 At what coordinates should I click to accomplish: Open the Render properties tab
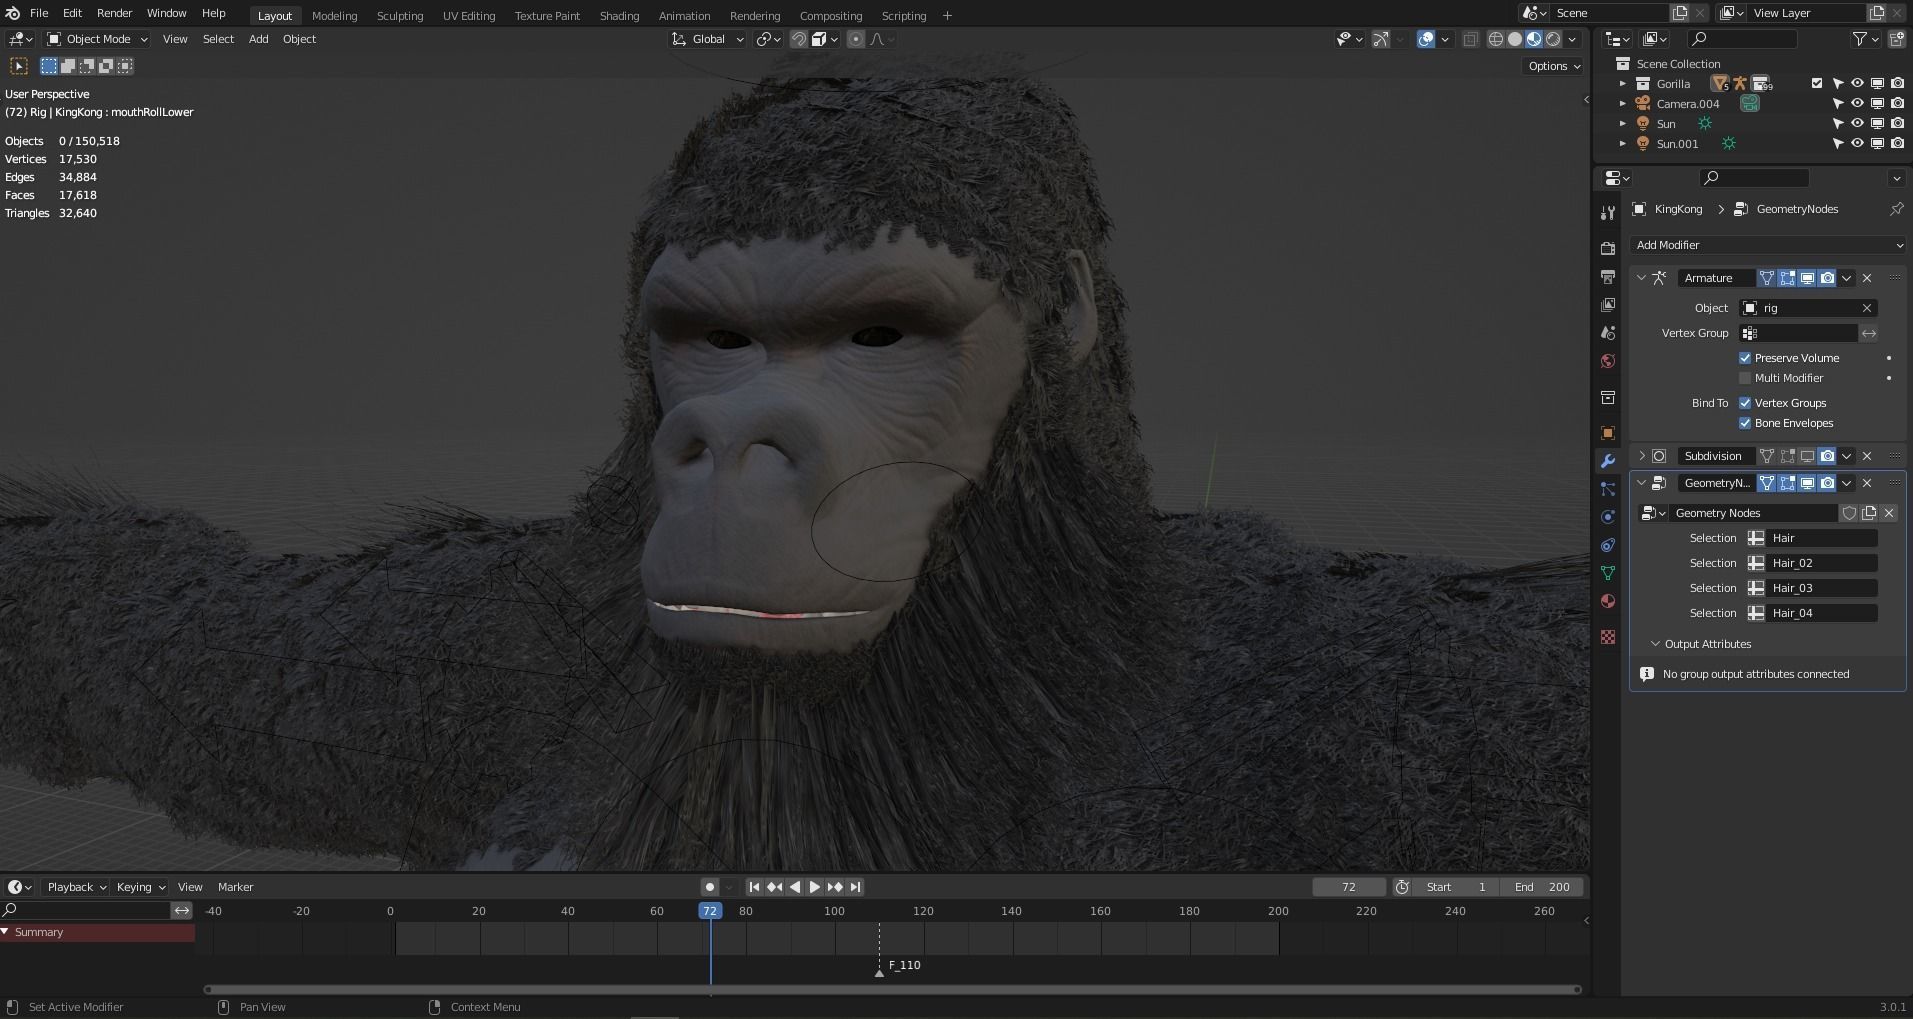coord(1608,248)
